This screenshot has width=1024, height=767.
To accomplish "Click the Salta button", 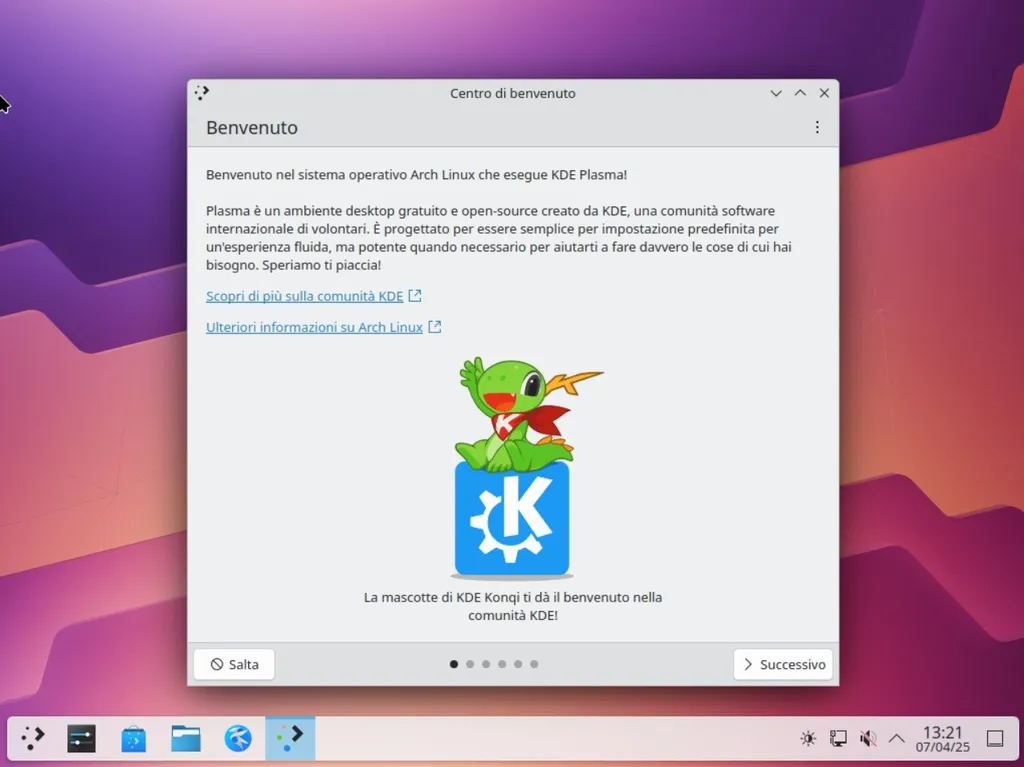I will [x=233, y=663].
